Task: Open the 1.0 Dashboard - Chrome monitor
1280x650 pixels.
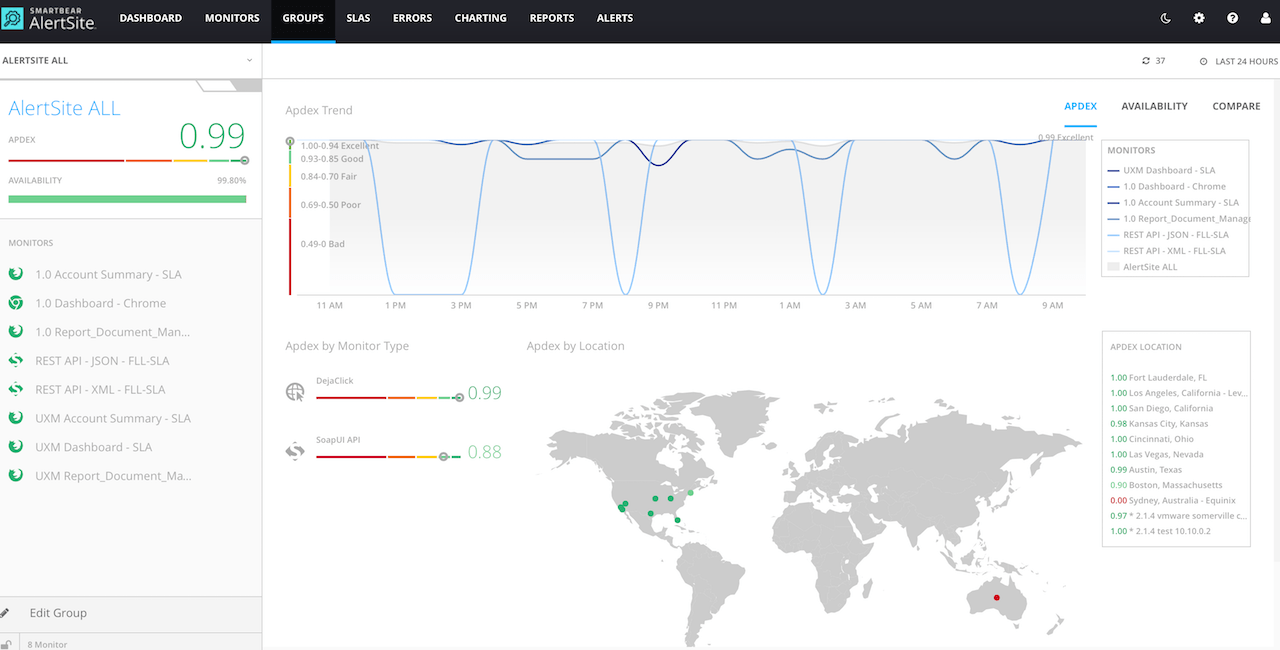Action: 100,303
